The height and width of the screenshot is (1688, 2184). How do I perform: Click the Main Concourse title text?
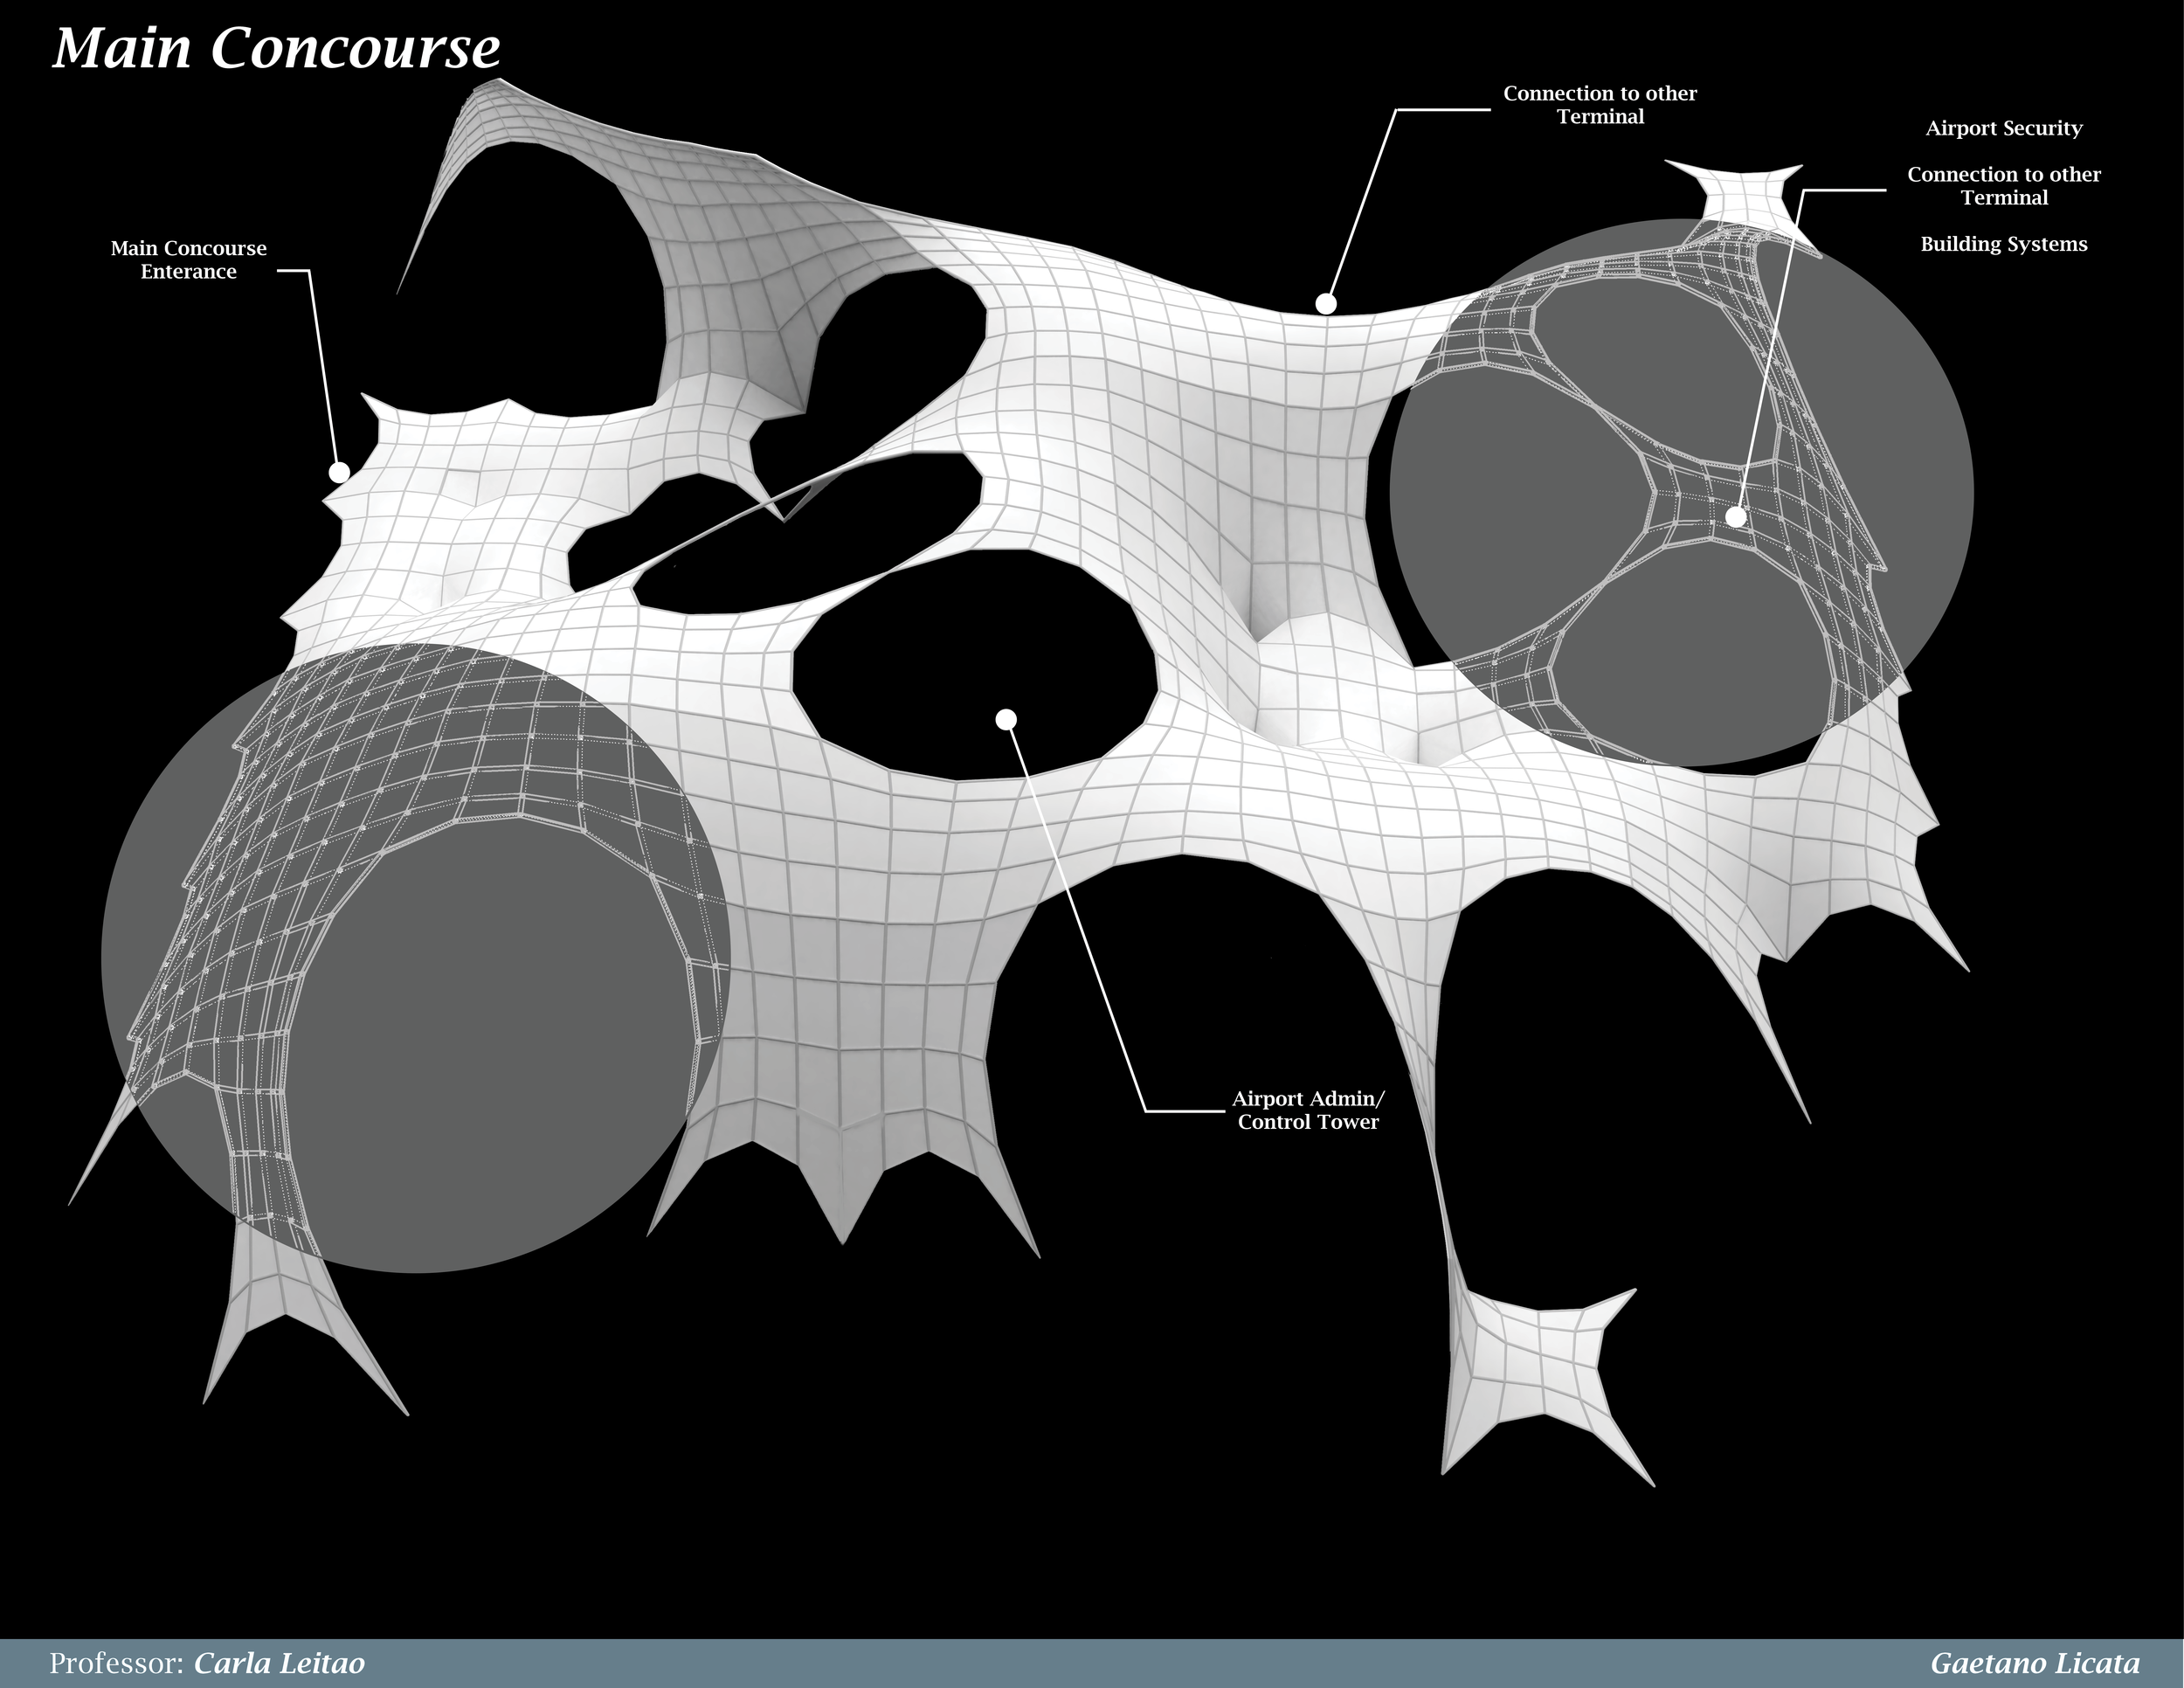coord(276,48)
